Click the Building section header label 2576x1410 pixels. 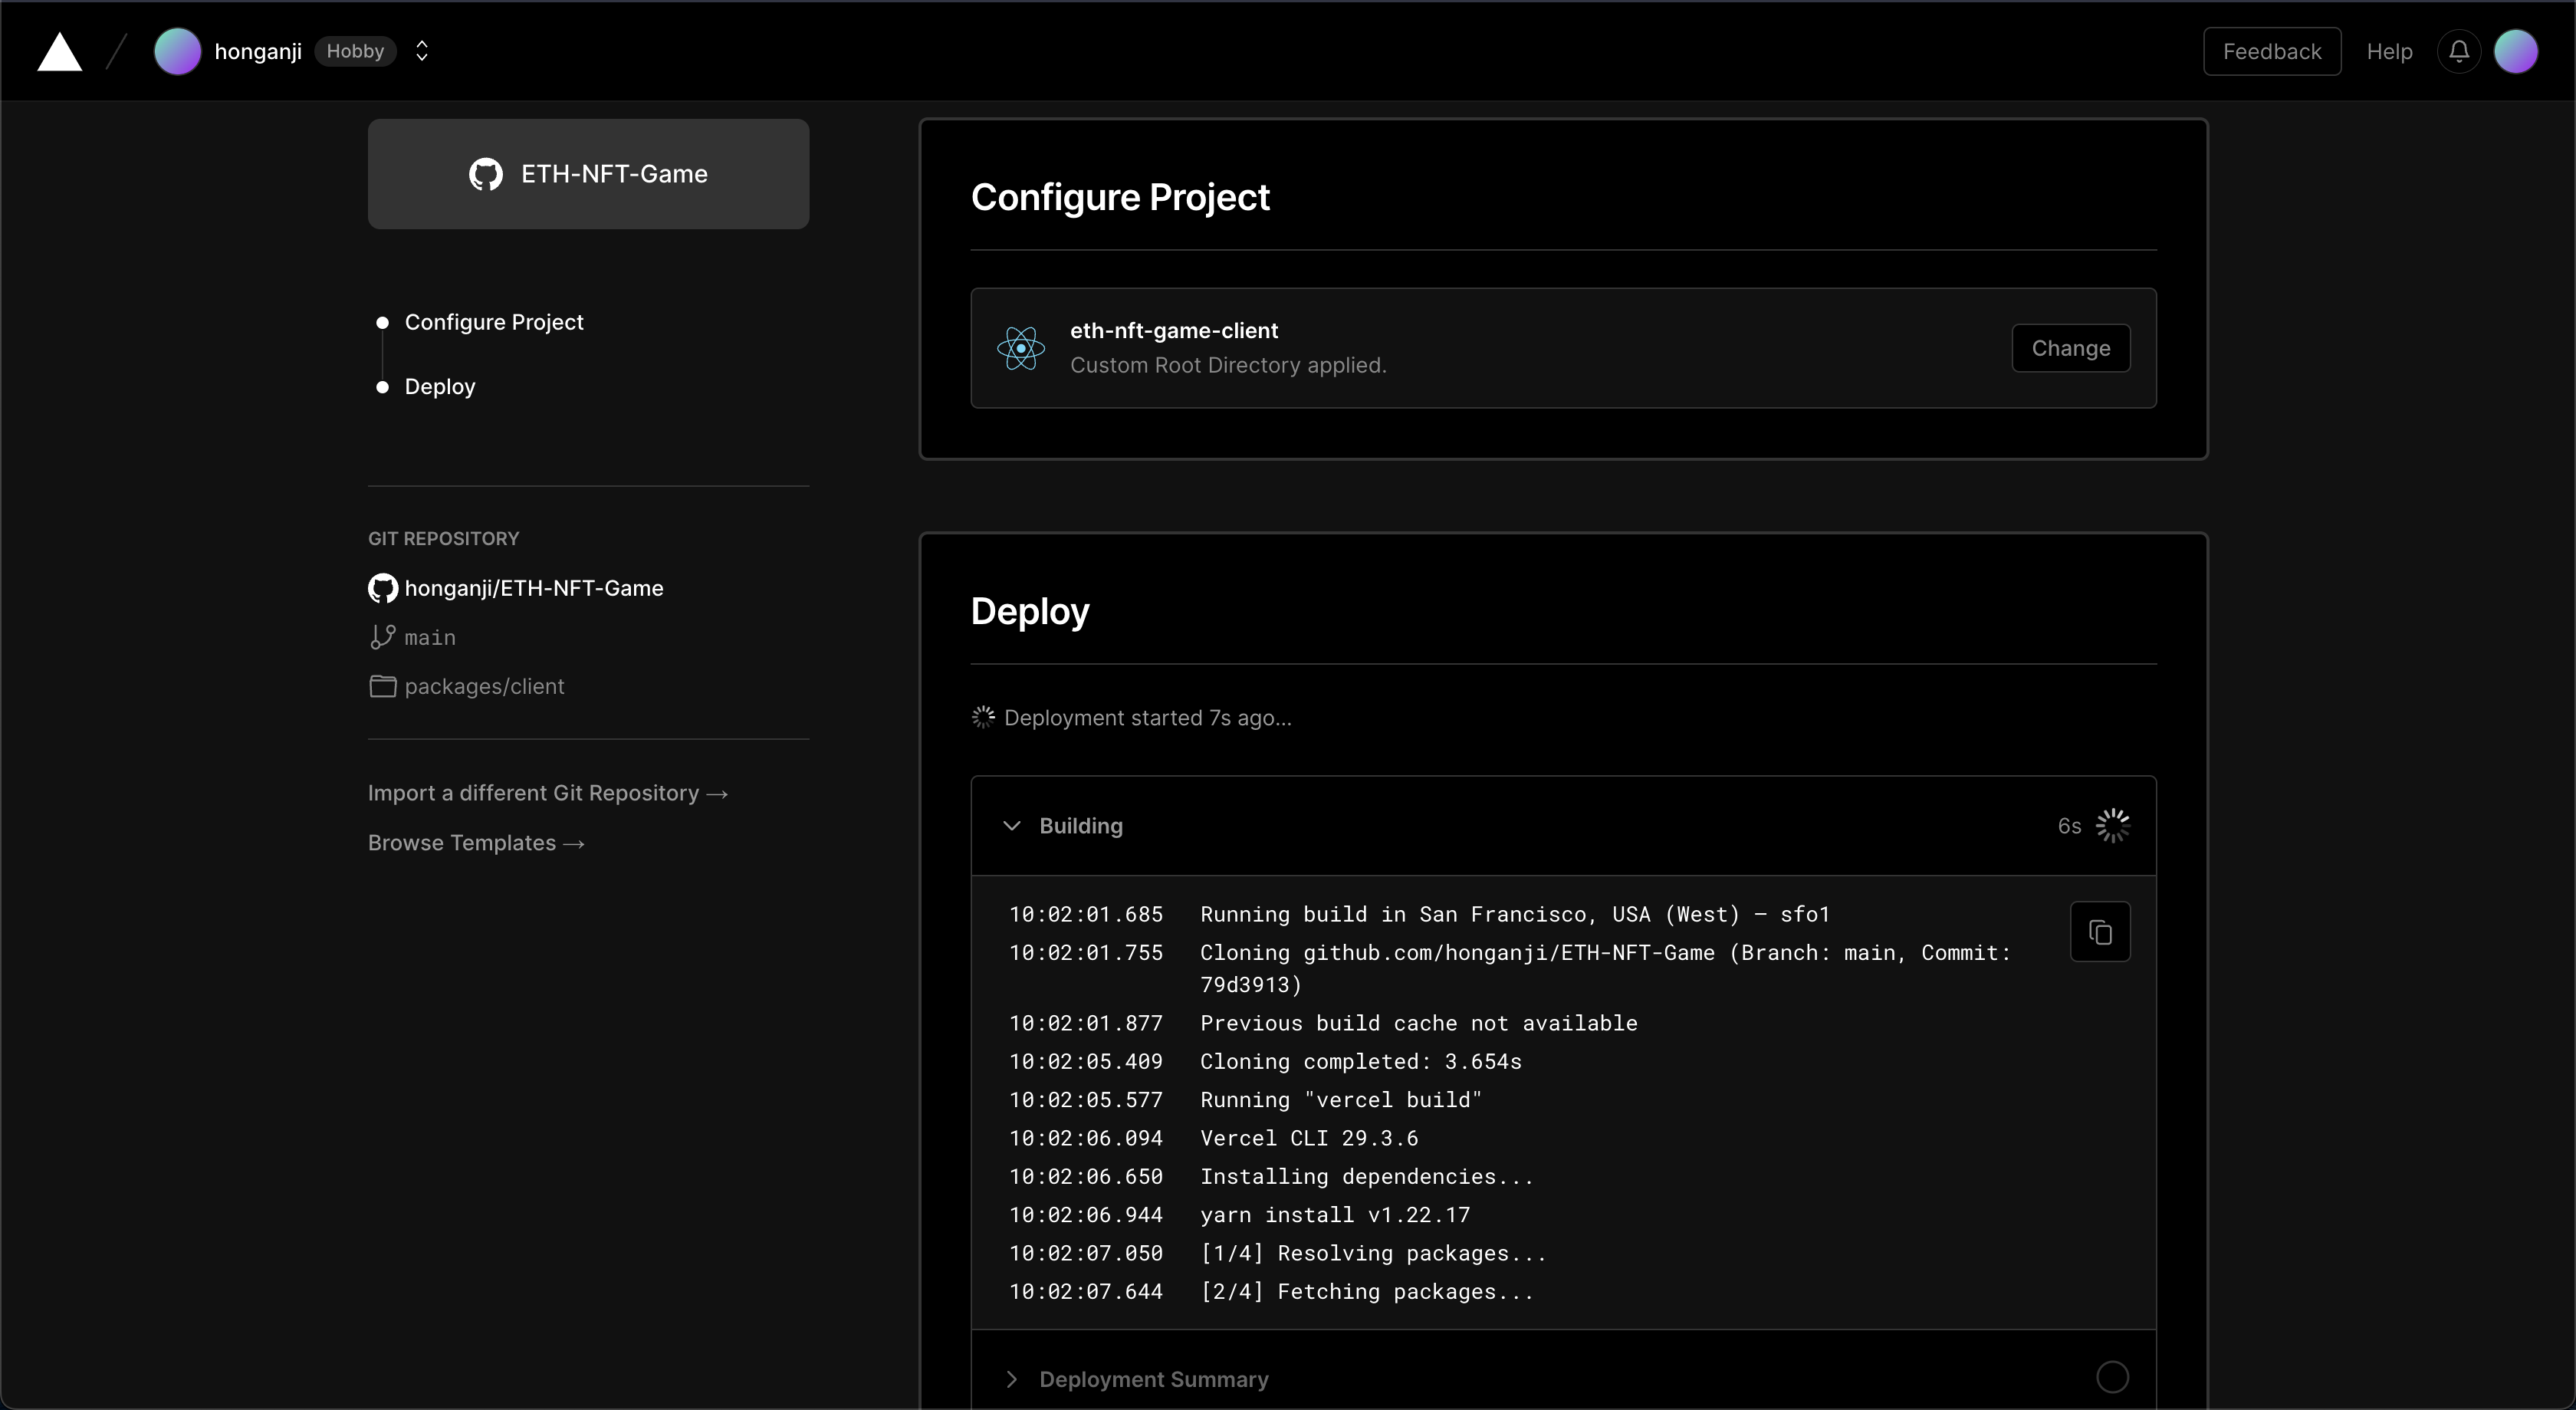(x=1081, y=826)
